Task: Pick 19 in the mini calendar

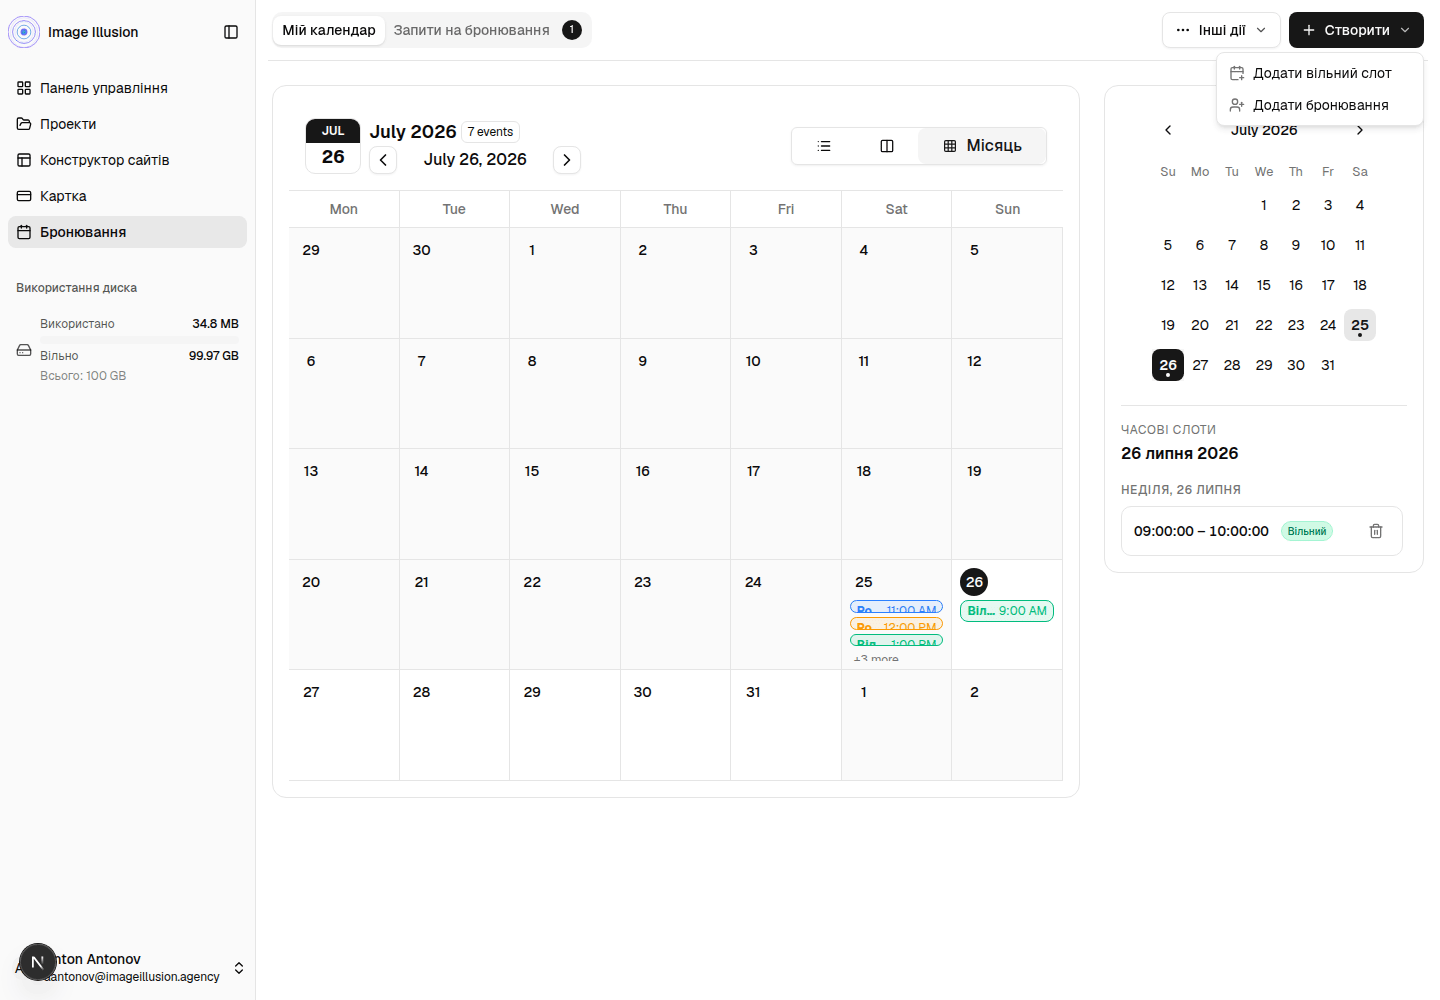Action: pos(1168,325)
